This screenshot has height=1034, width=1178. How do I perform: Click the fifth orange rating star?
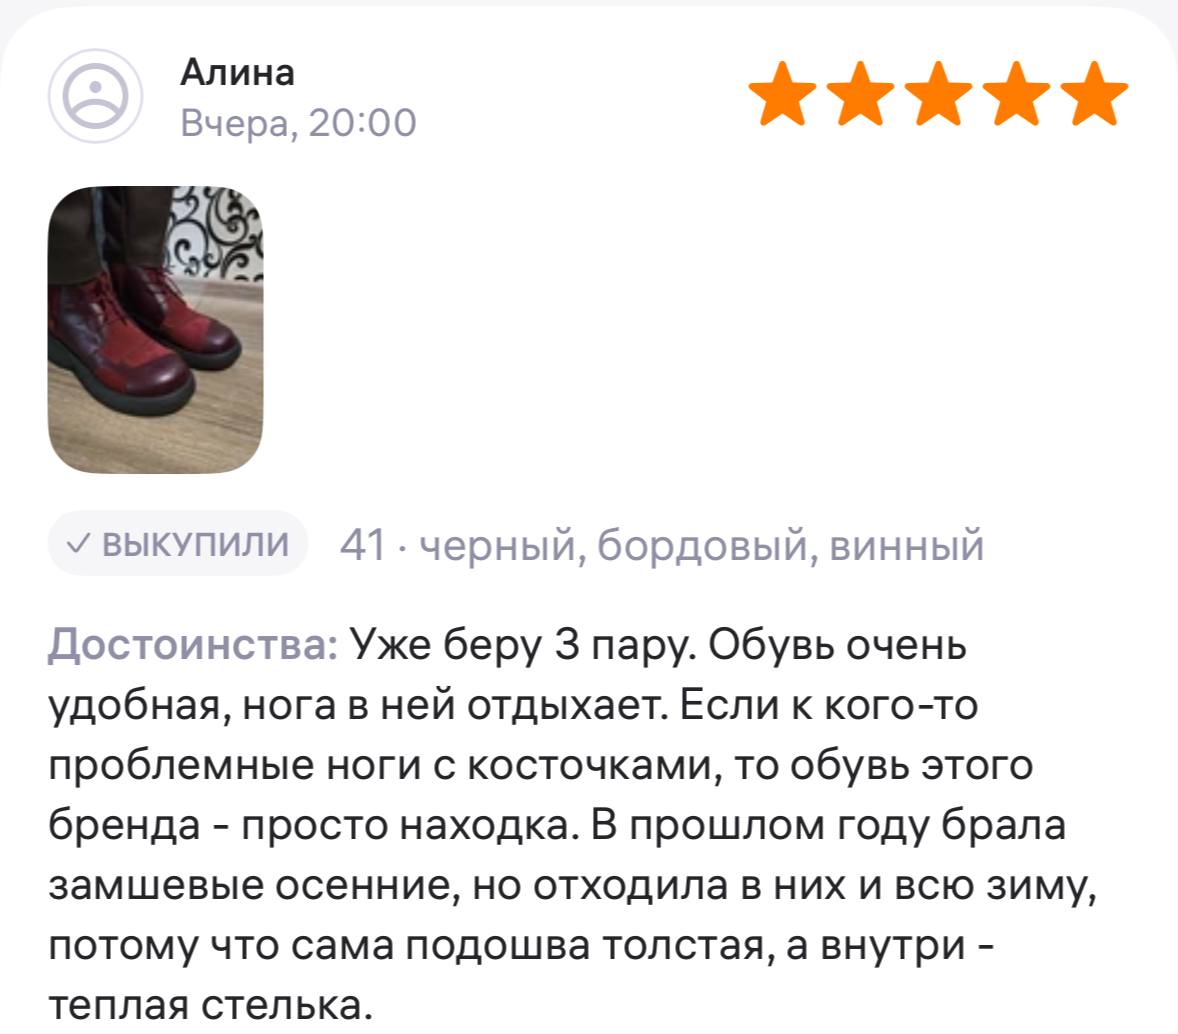pyautogui.click(x=1095, y=93)
